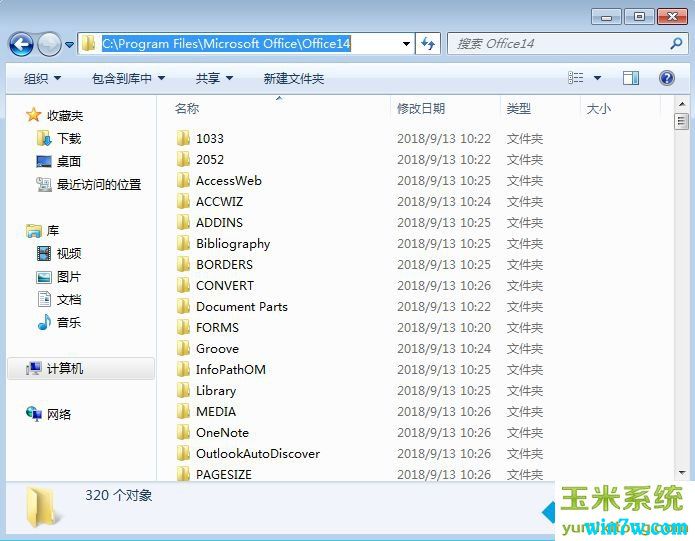Toggle the preview pane icon

pos(631,78)
